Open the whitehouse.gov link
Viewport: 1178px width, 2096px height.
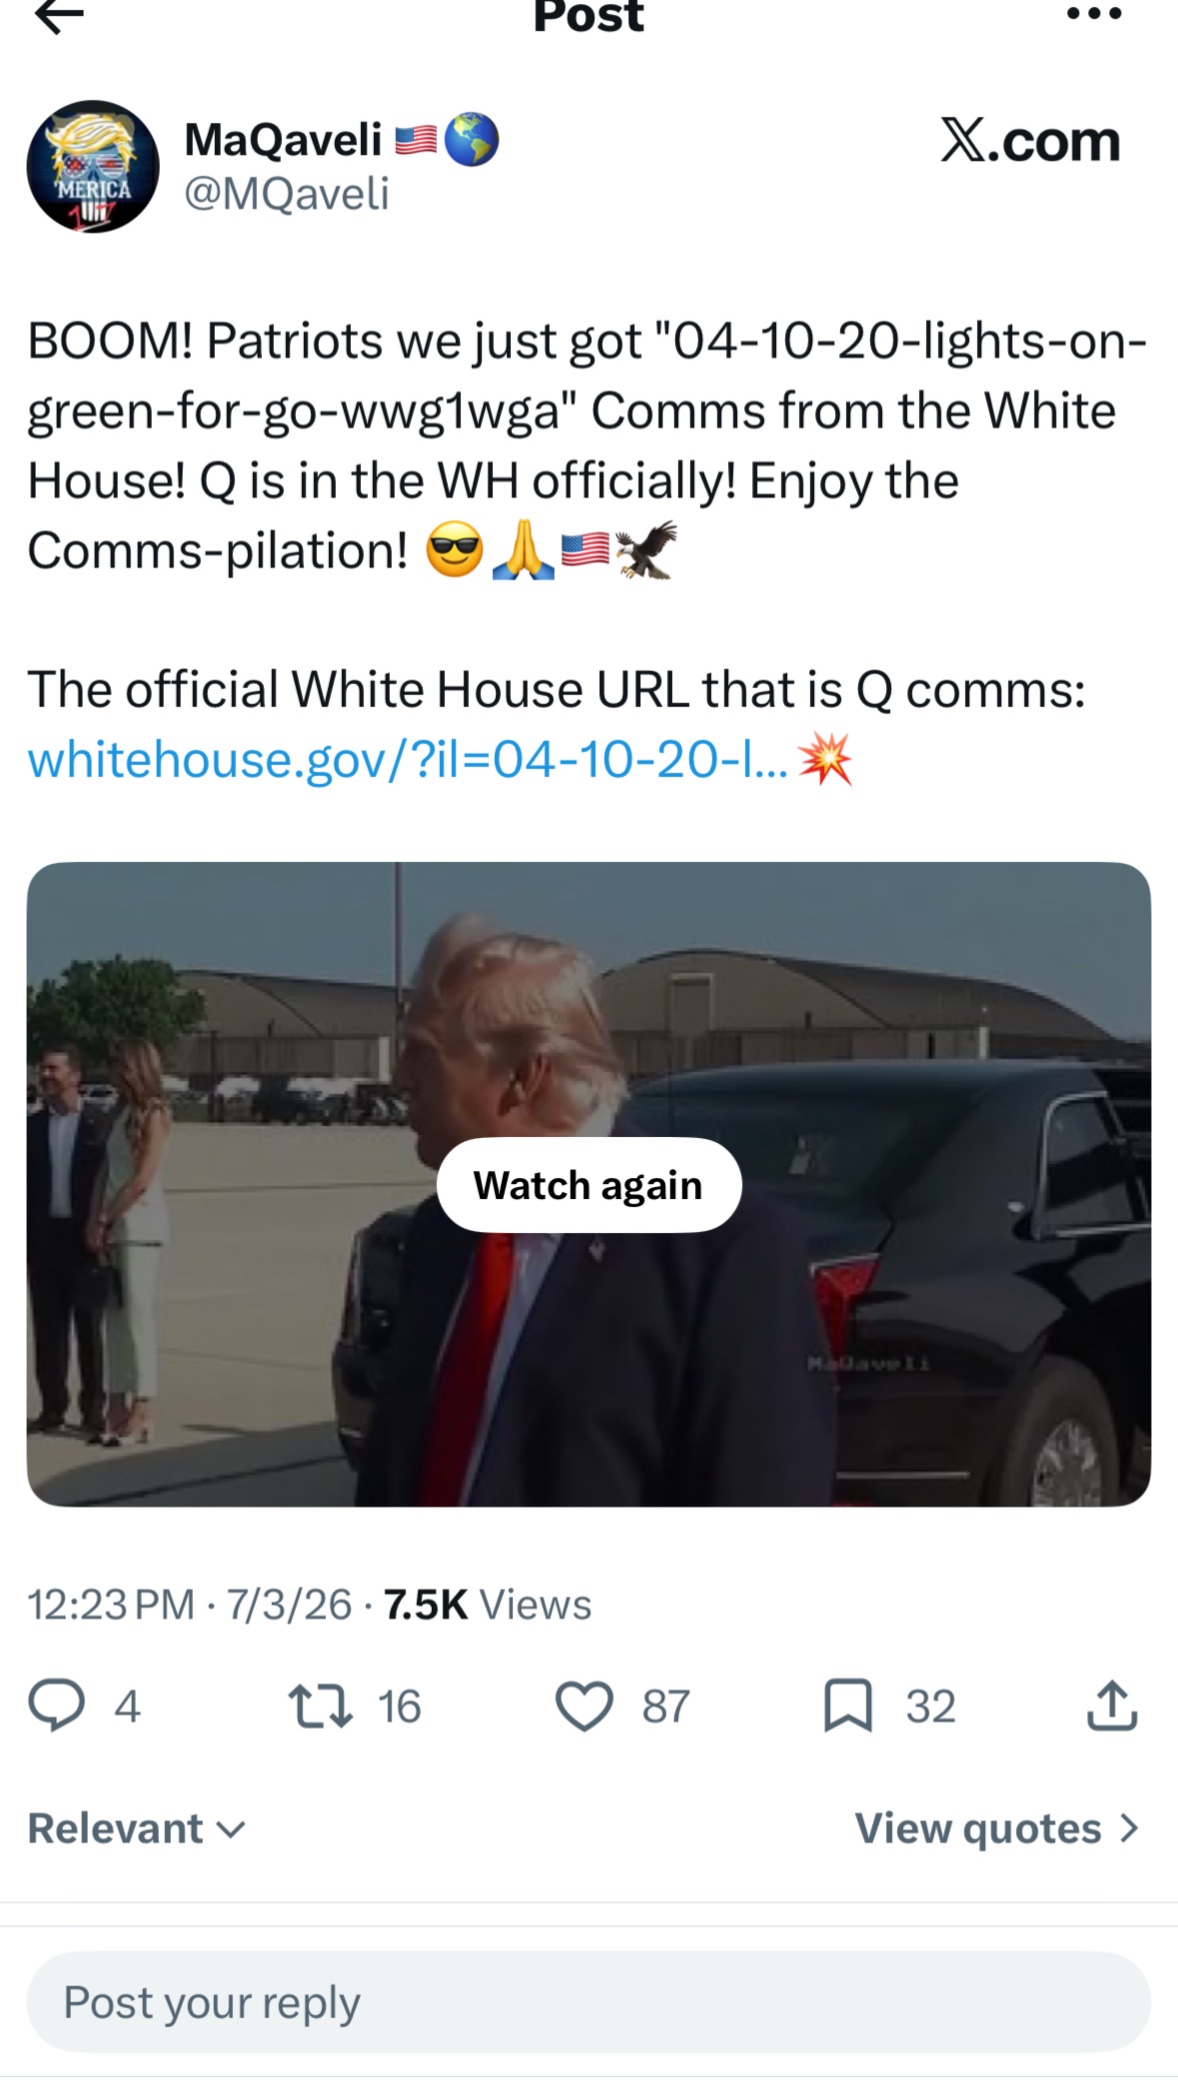point(407,760)
